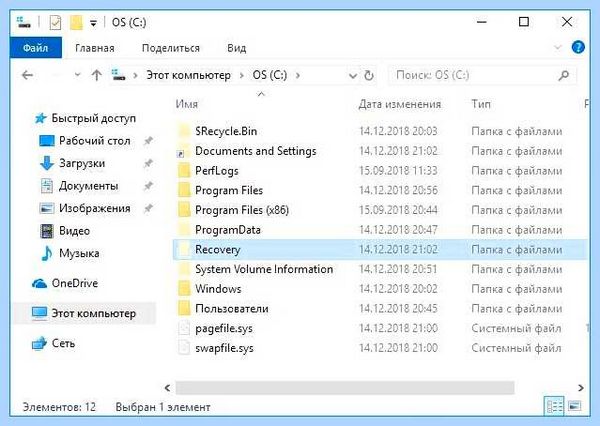The image size is (600, 426).
Task: Click Этот компьютер in the address path
Action: (189, 75)
